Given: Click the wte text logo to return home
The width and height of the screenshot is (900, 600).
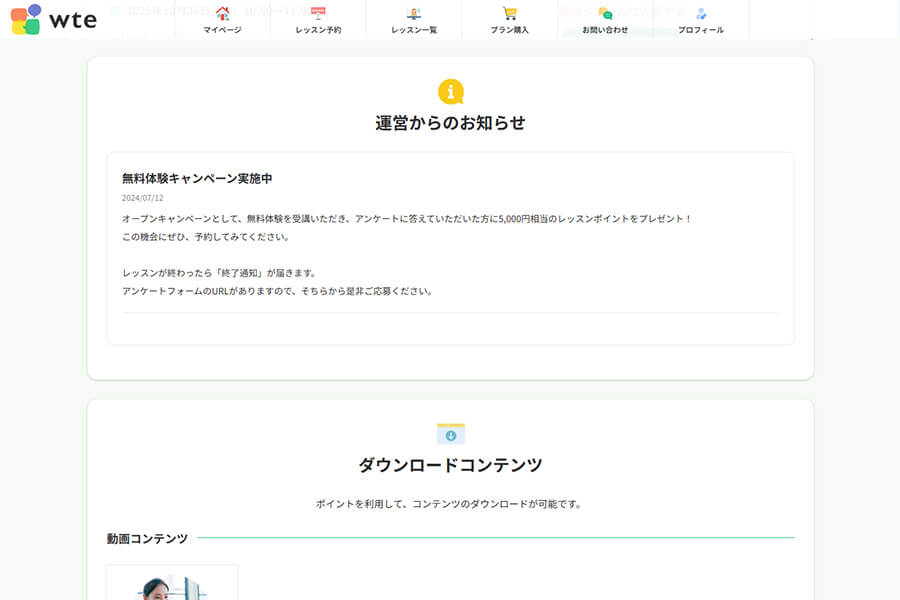Looking at the screenshot, I should click(72, 19).
